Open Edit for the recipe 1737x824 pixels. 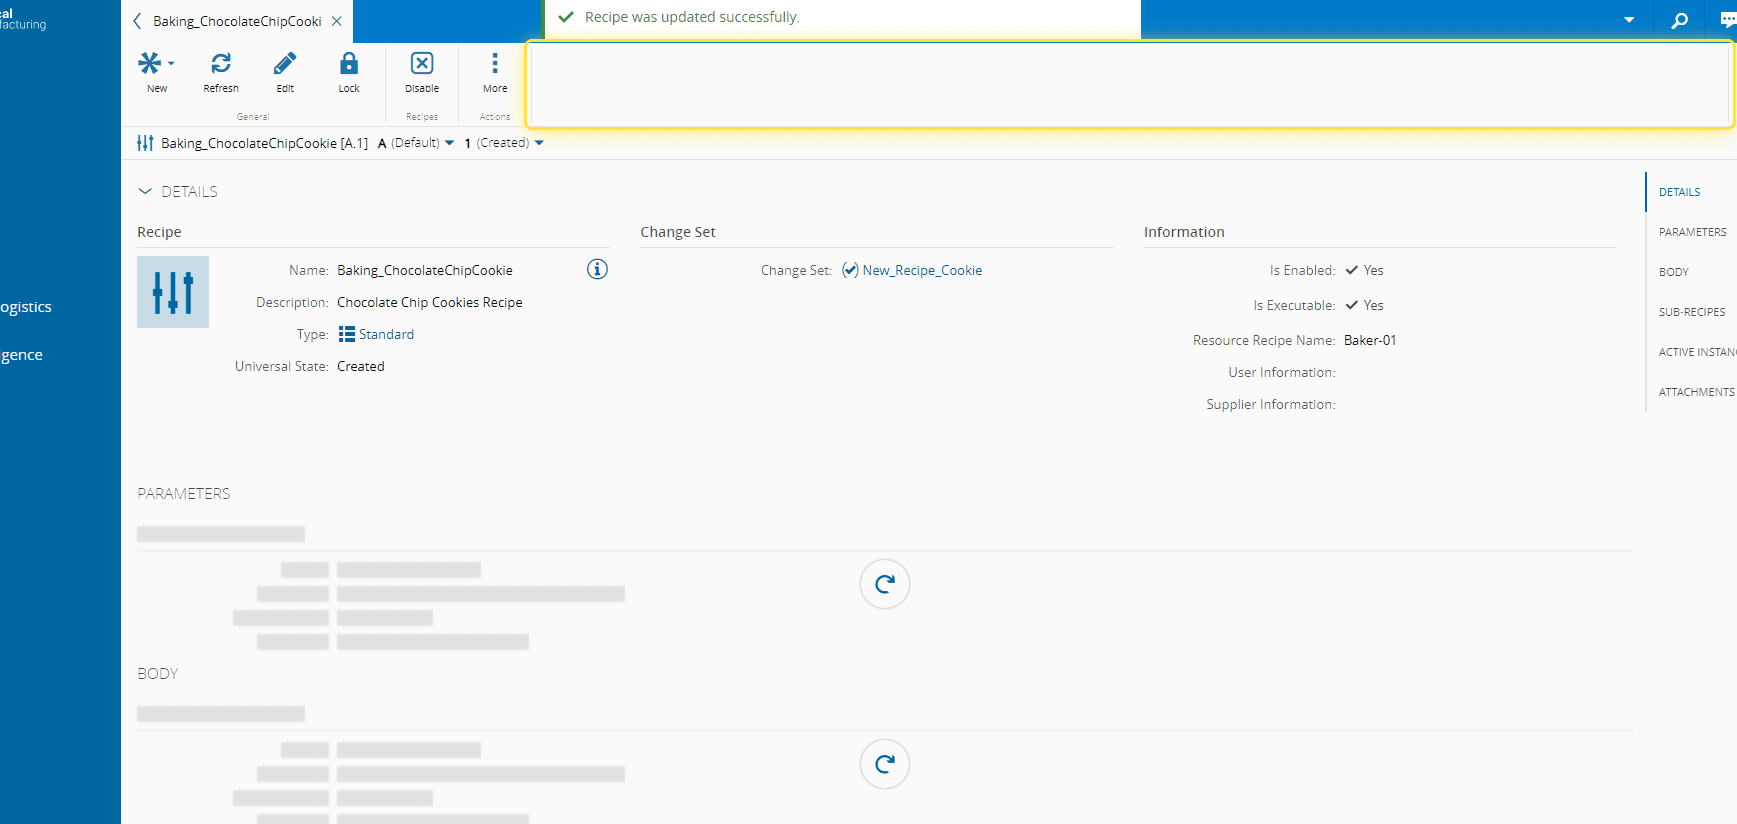(285, 72)
